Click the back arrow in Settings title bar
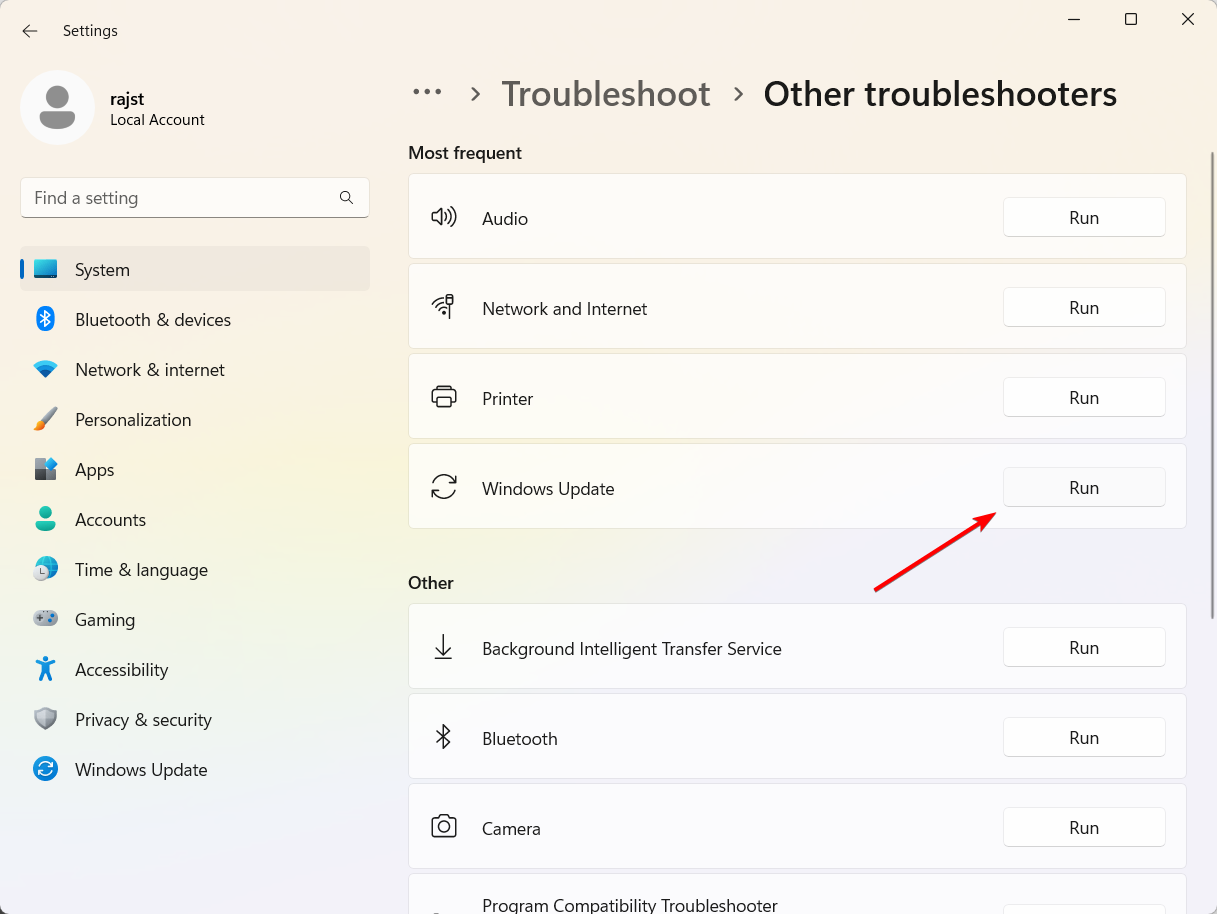This screenshot has height=914, width=1217. coord(30,31)
